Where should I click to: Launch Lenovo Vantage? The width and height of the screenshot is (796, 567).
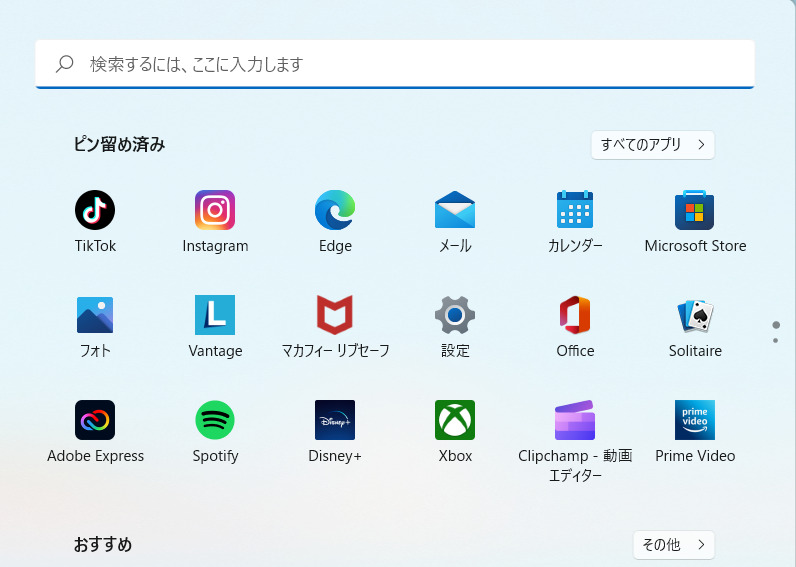(x=215, y=315)
